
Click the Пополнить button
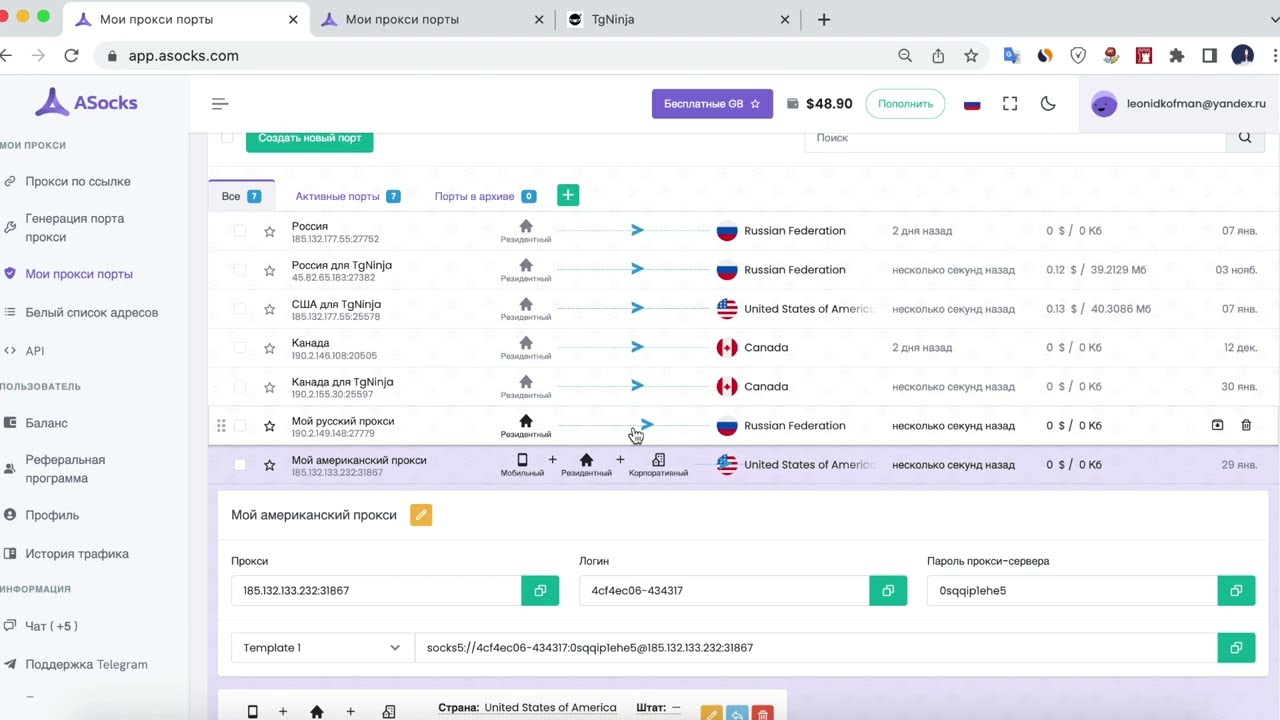905,104
